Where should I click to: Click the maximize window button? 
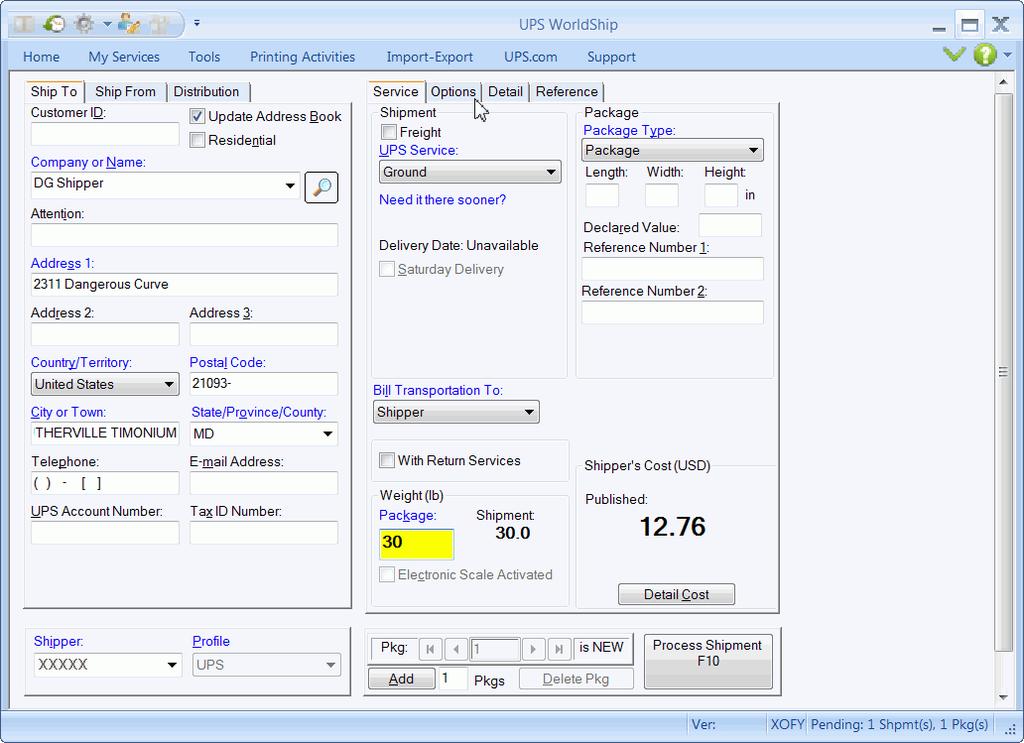tap(970, 25)
